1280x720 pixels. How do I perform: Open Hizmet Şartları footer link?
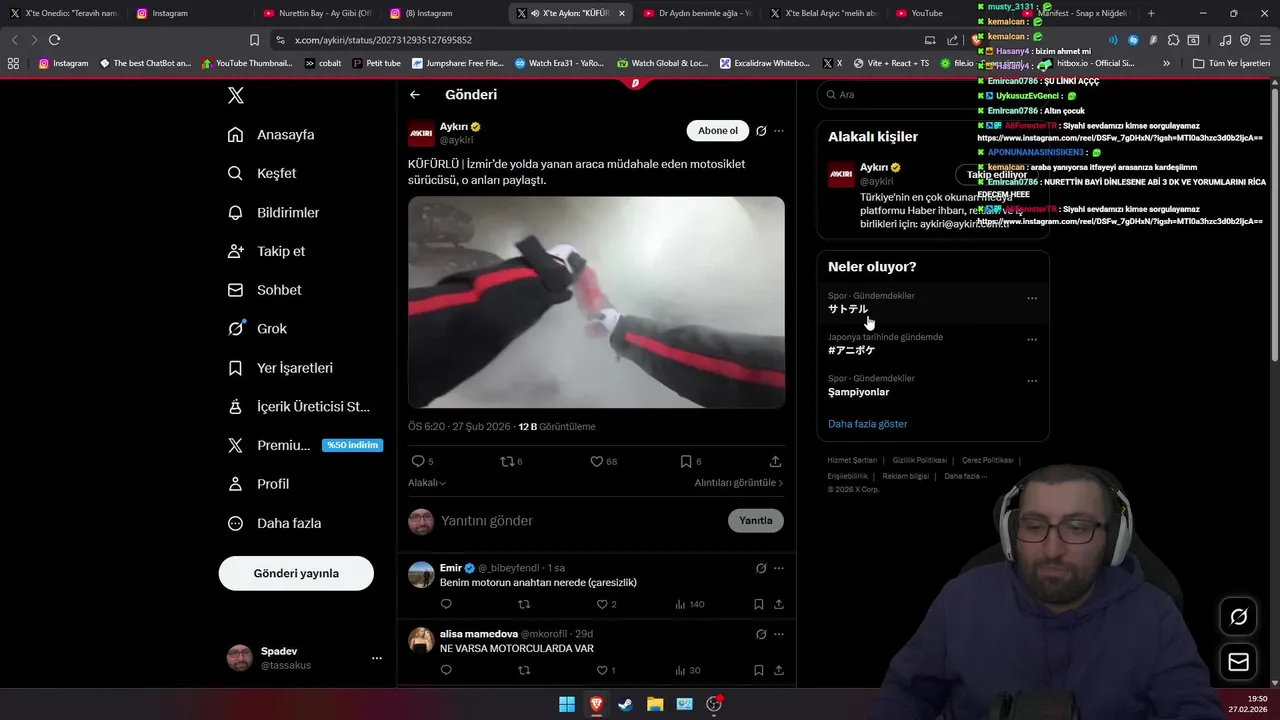coord(852,460)
